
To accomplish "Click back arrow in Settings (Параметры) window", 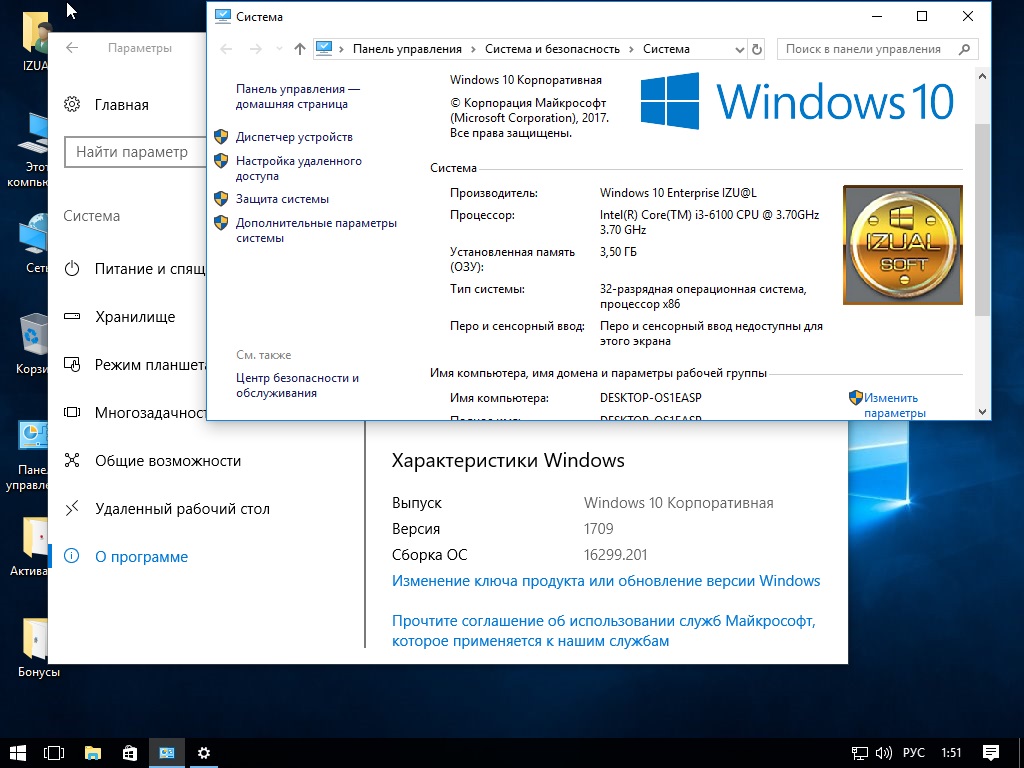I will click(72, 48).
